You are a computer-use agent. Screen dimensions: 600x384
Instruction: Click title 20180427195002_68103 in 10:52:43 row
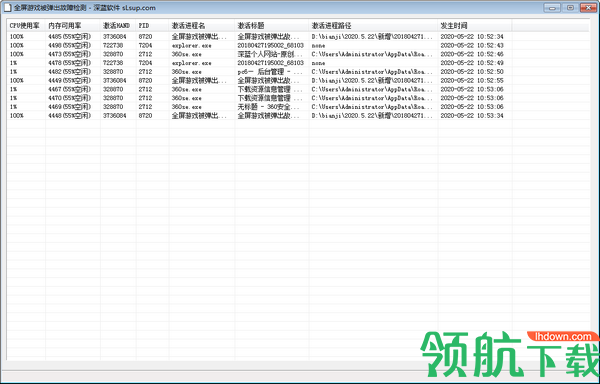point(270,46)
